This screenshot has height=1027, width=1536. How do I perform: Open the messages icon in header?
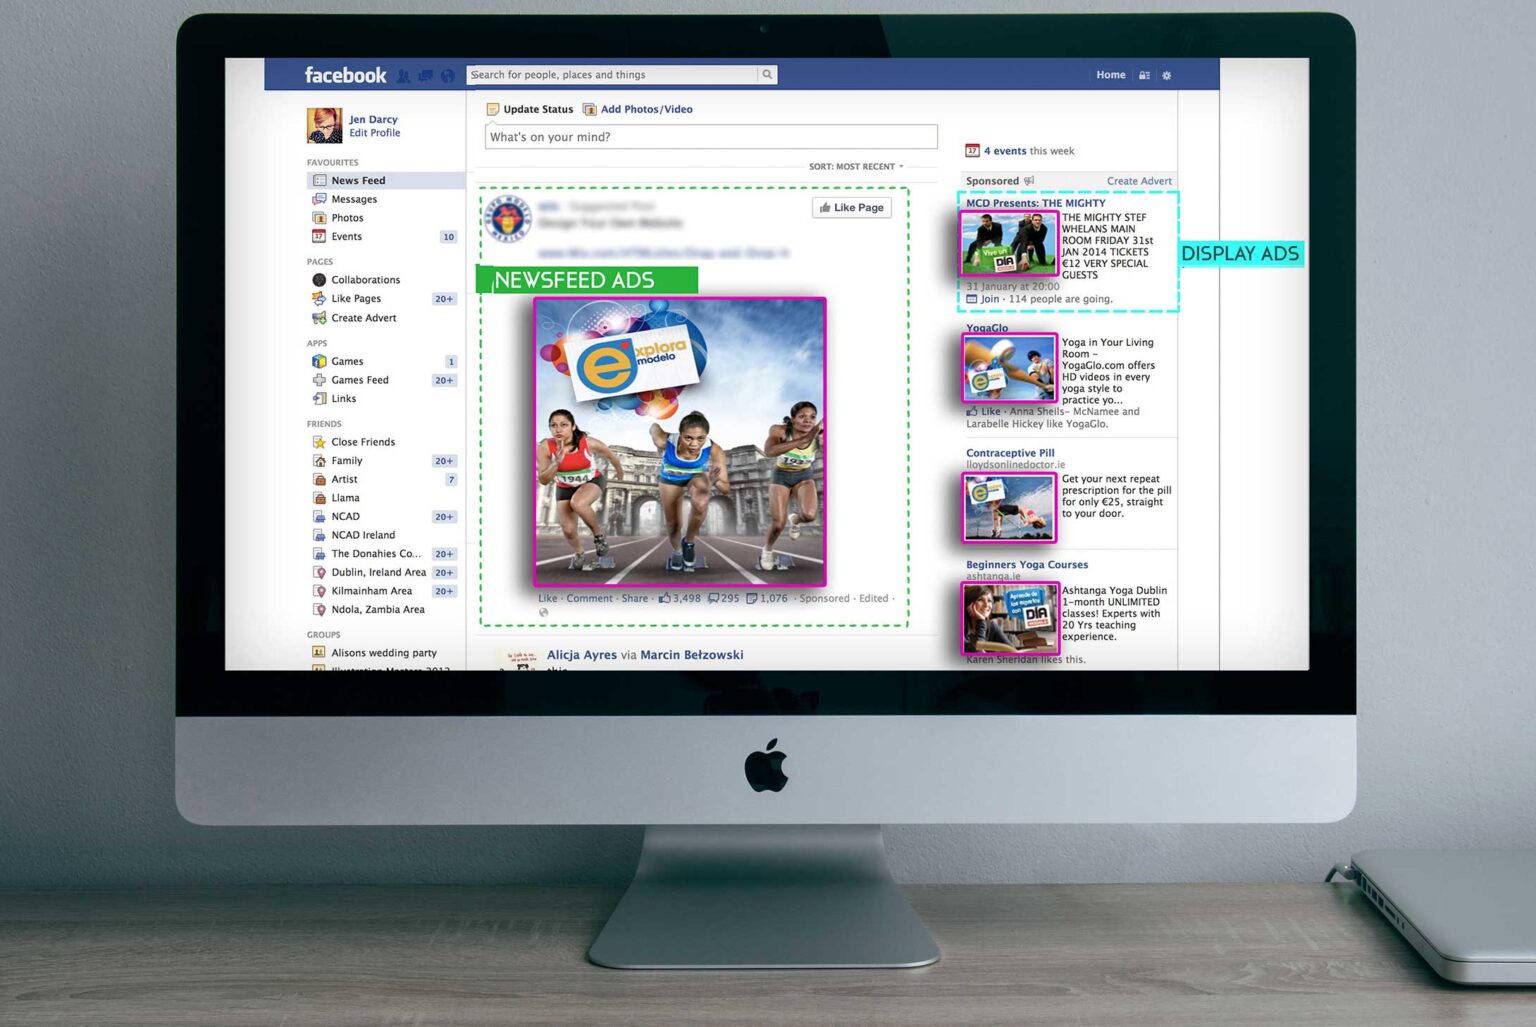[x=426, y=76]
